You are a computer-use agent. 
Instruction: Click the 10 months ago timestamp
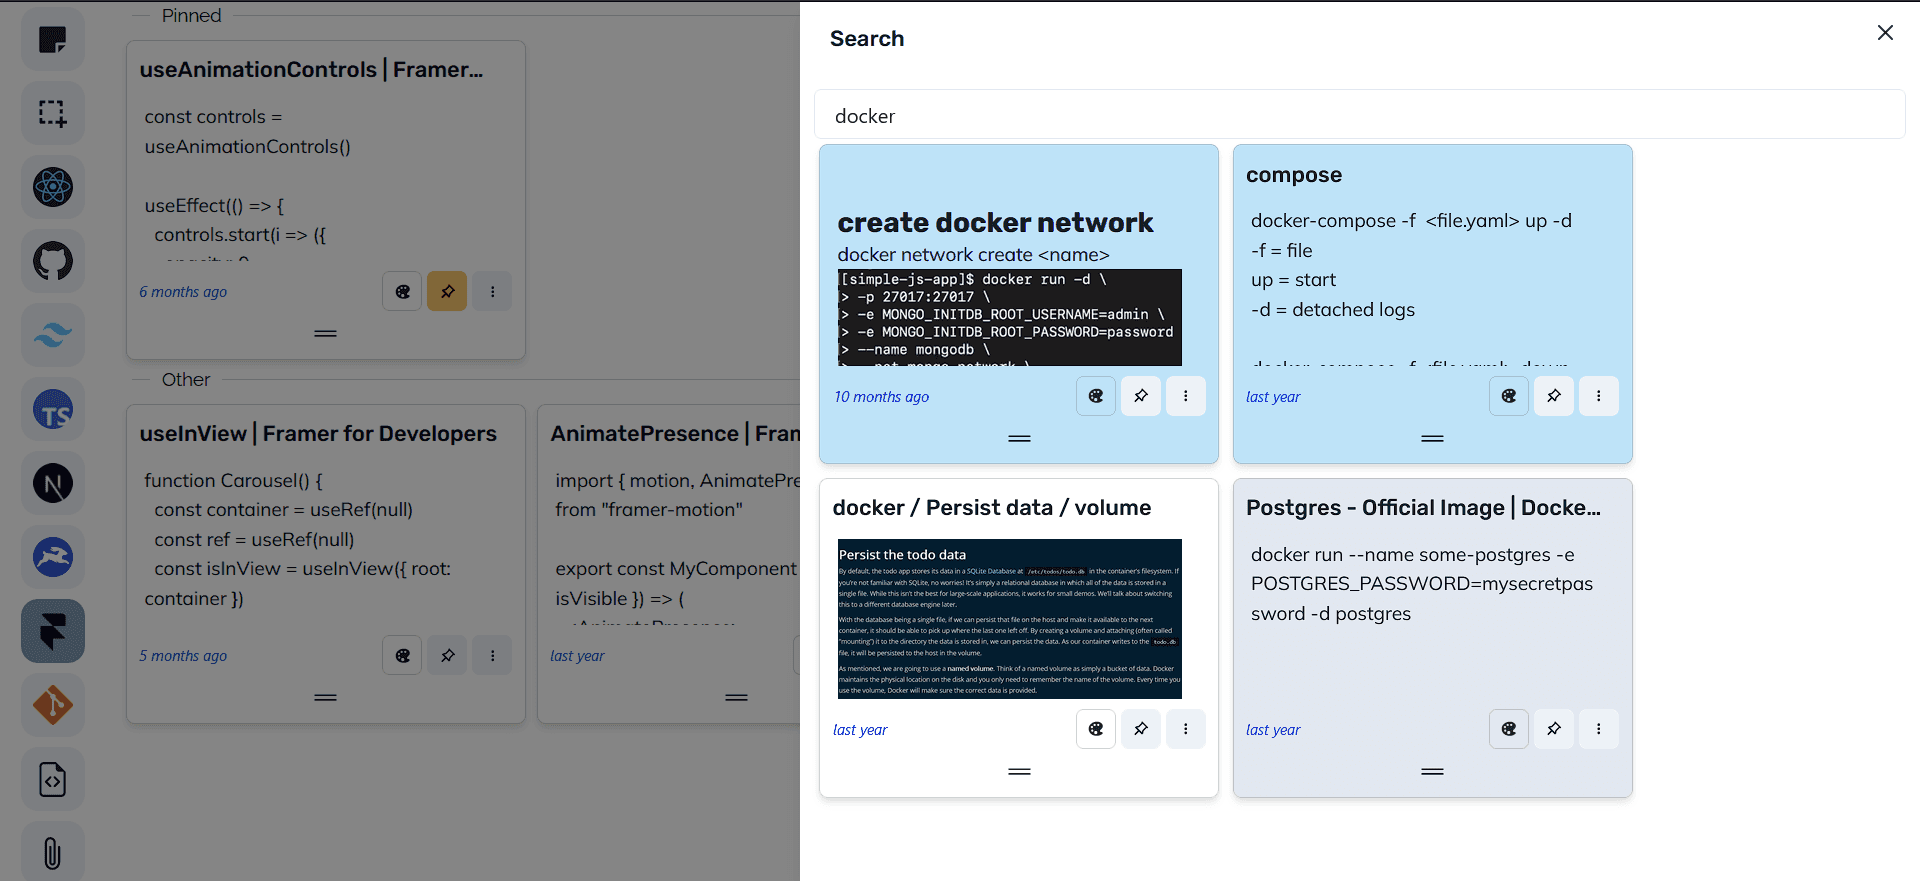click(882, 397)
